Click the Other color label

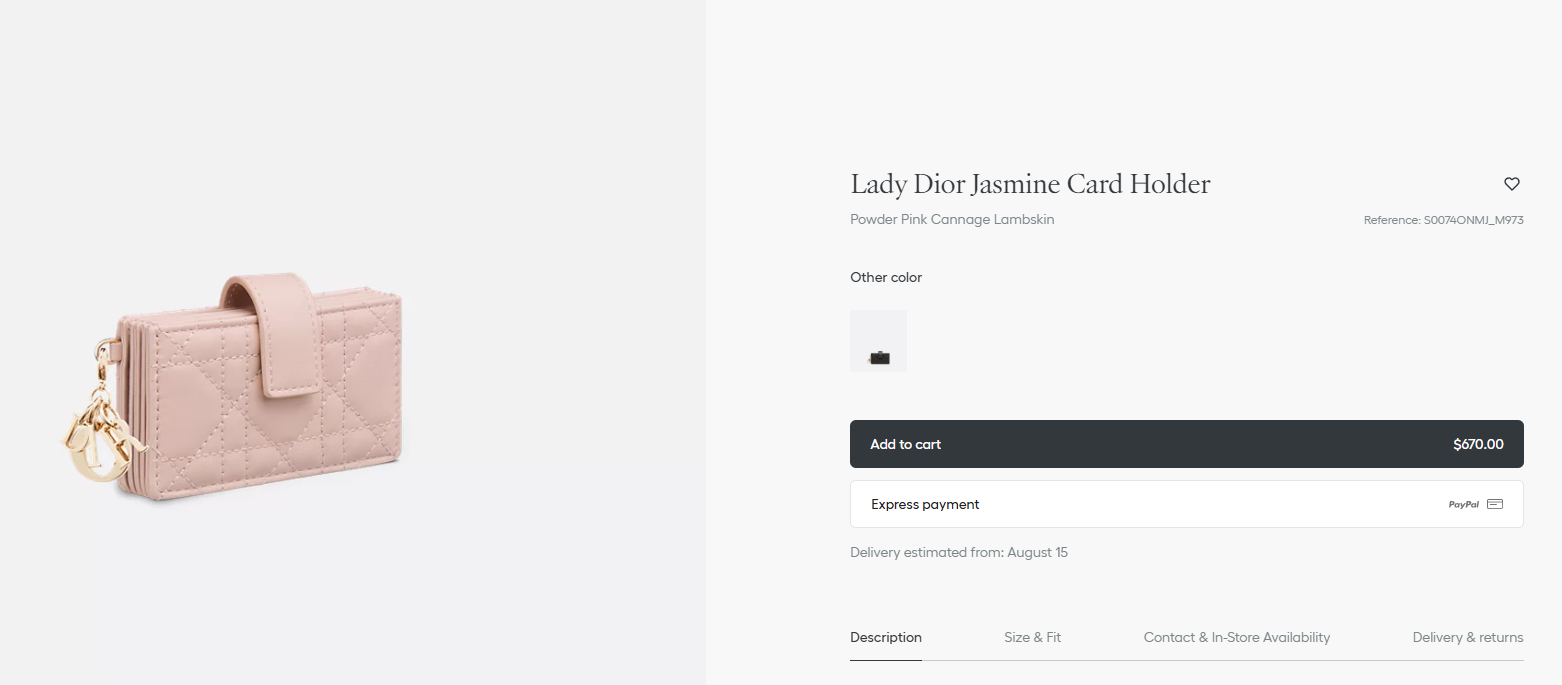tap(885, 277)
